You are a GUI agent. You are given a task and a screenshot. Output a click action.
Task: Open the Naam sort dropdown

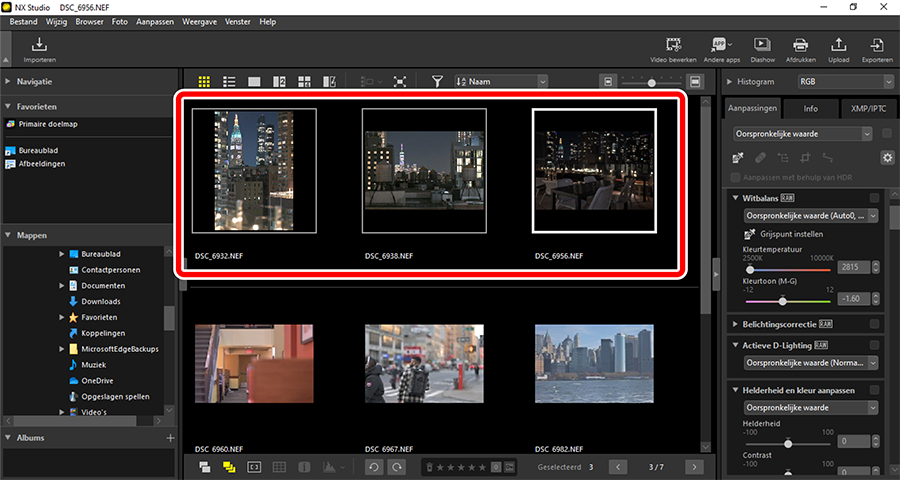[501, 81]
